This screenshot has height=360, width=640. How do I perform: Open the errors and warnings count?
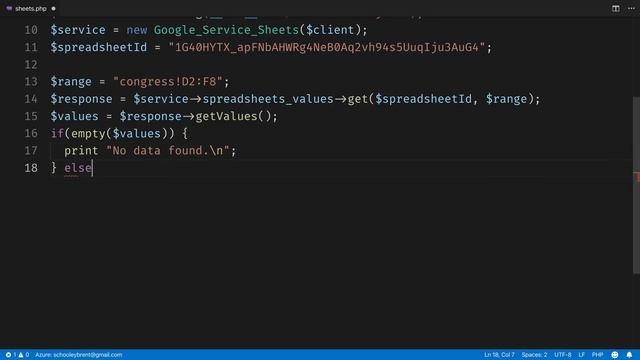point(17,355)
